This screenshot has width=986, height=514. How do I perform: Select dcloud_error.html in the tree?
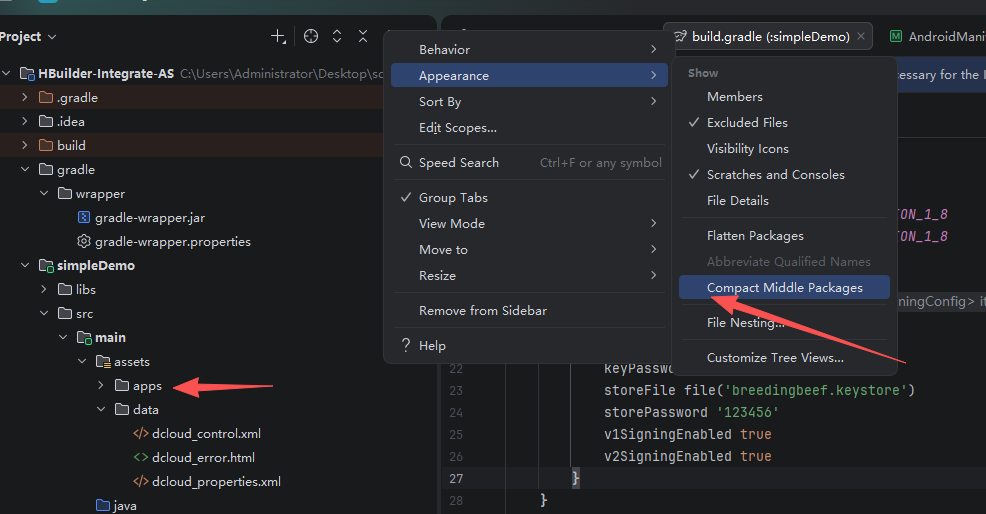[203, 457]
